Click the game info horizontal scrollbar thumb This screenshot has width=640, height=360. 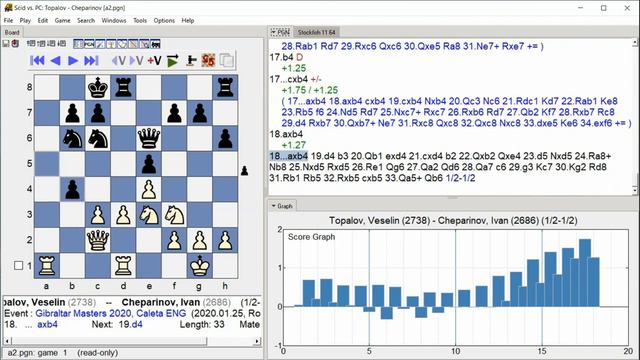pyautogui.click(x=109, y=341)
